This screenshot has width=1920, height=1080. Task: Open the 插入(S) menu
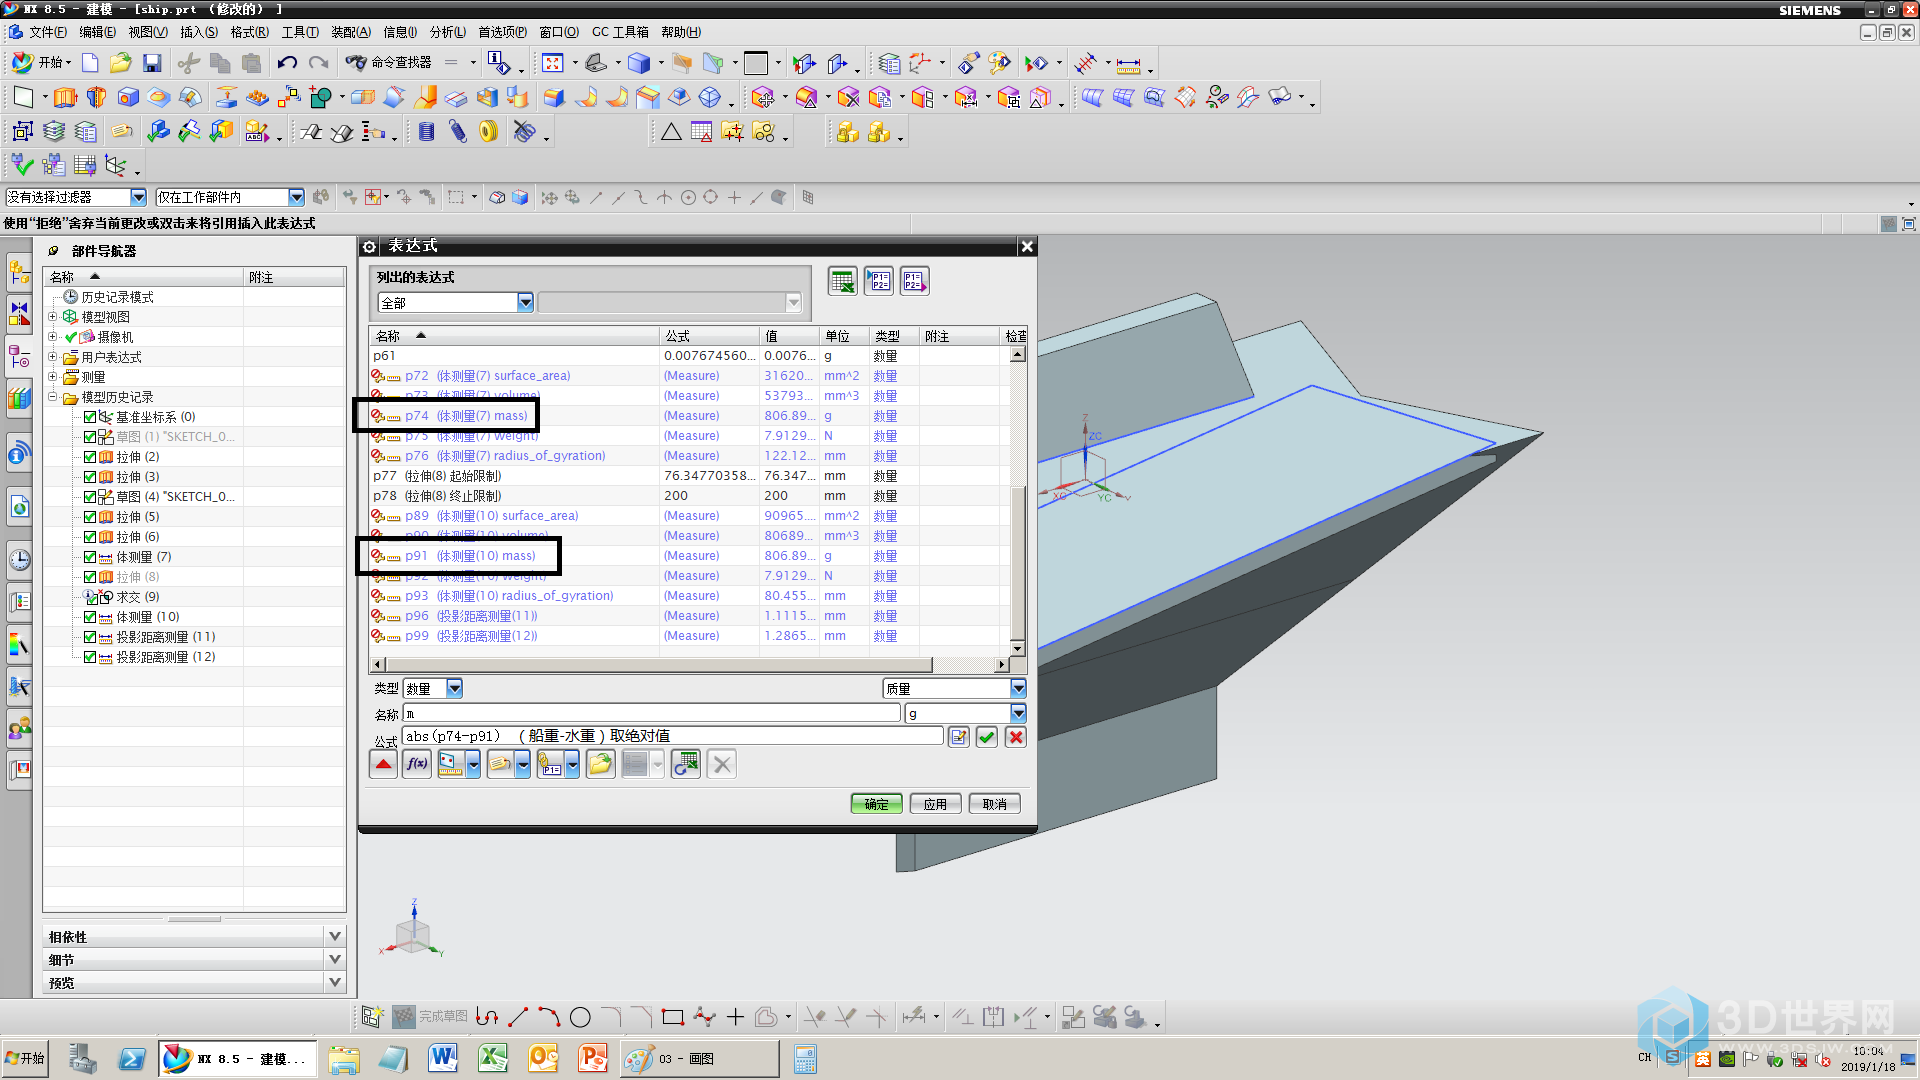(x=198, y=32)
